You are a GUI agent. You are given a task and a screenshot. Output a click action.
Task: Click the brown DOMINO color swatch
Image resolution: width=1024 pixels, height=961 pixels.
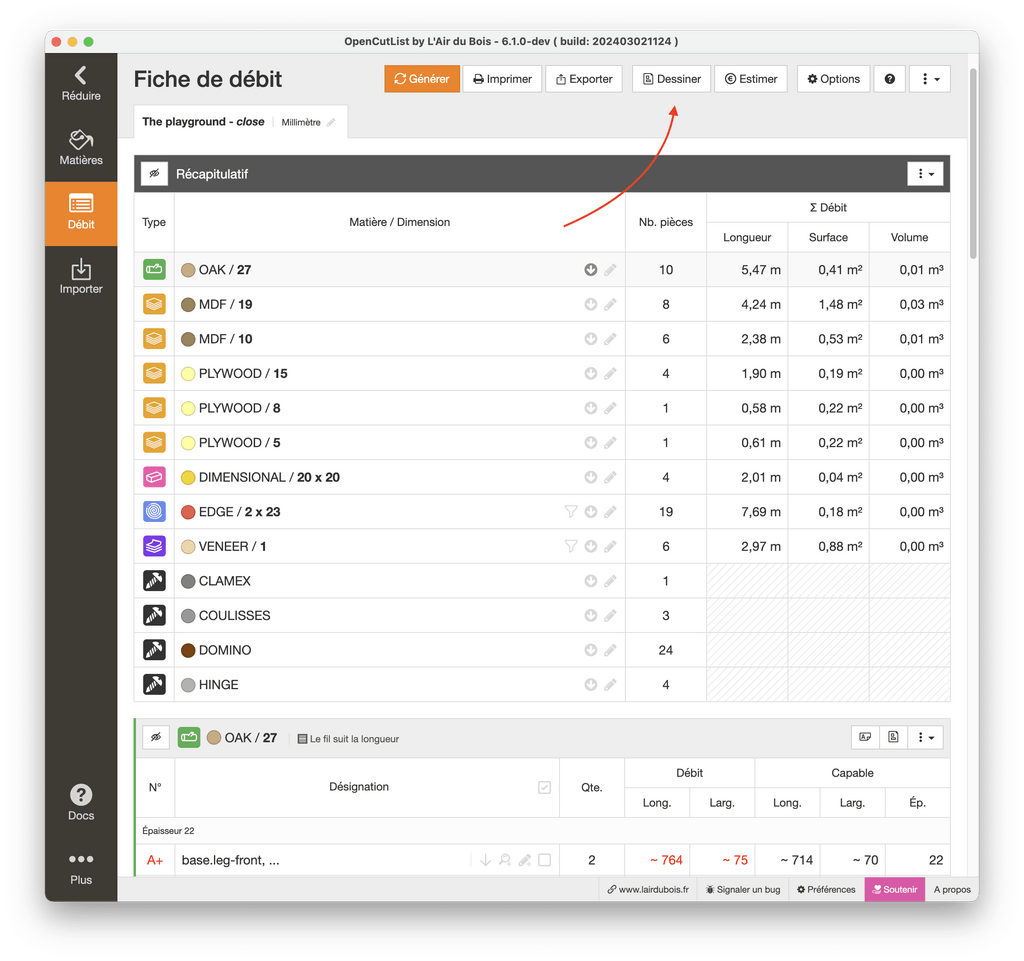[x=188, y=650]
